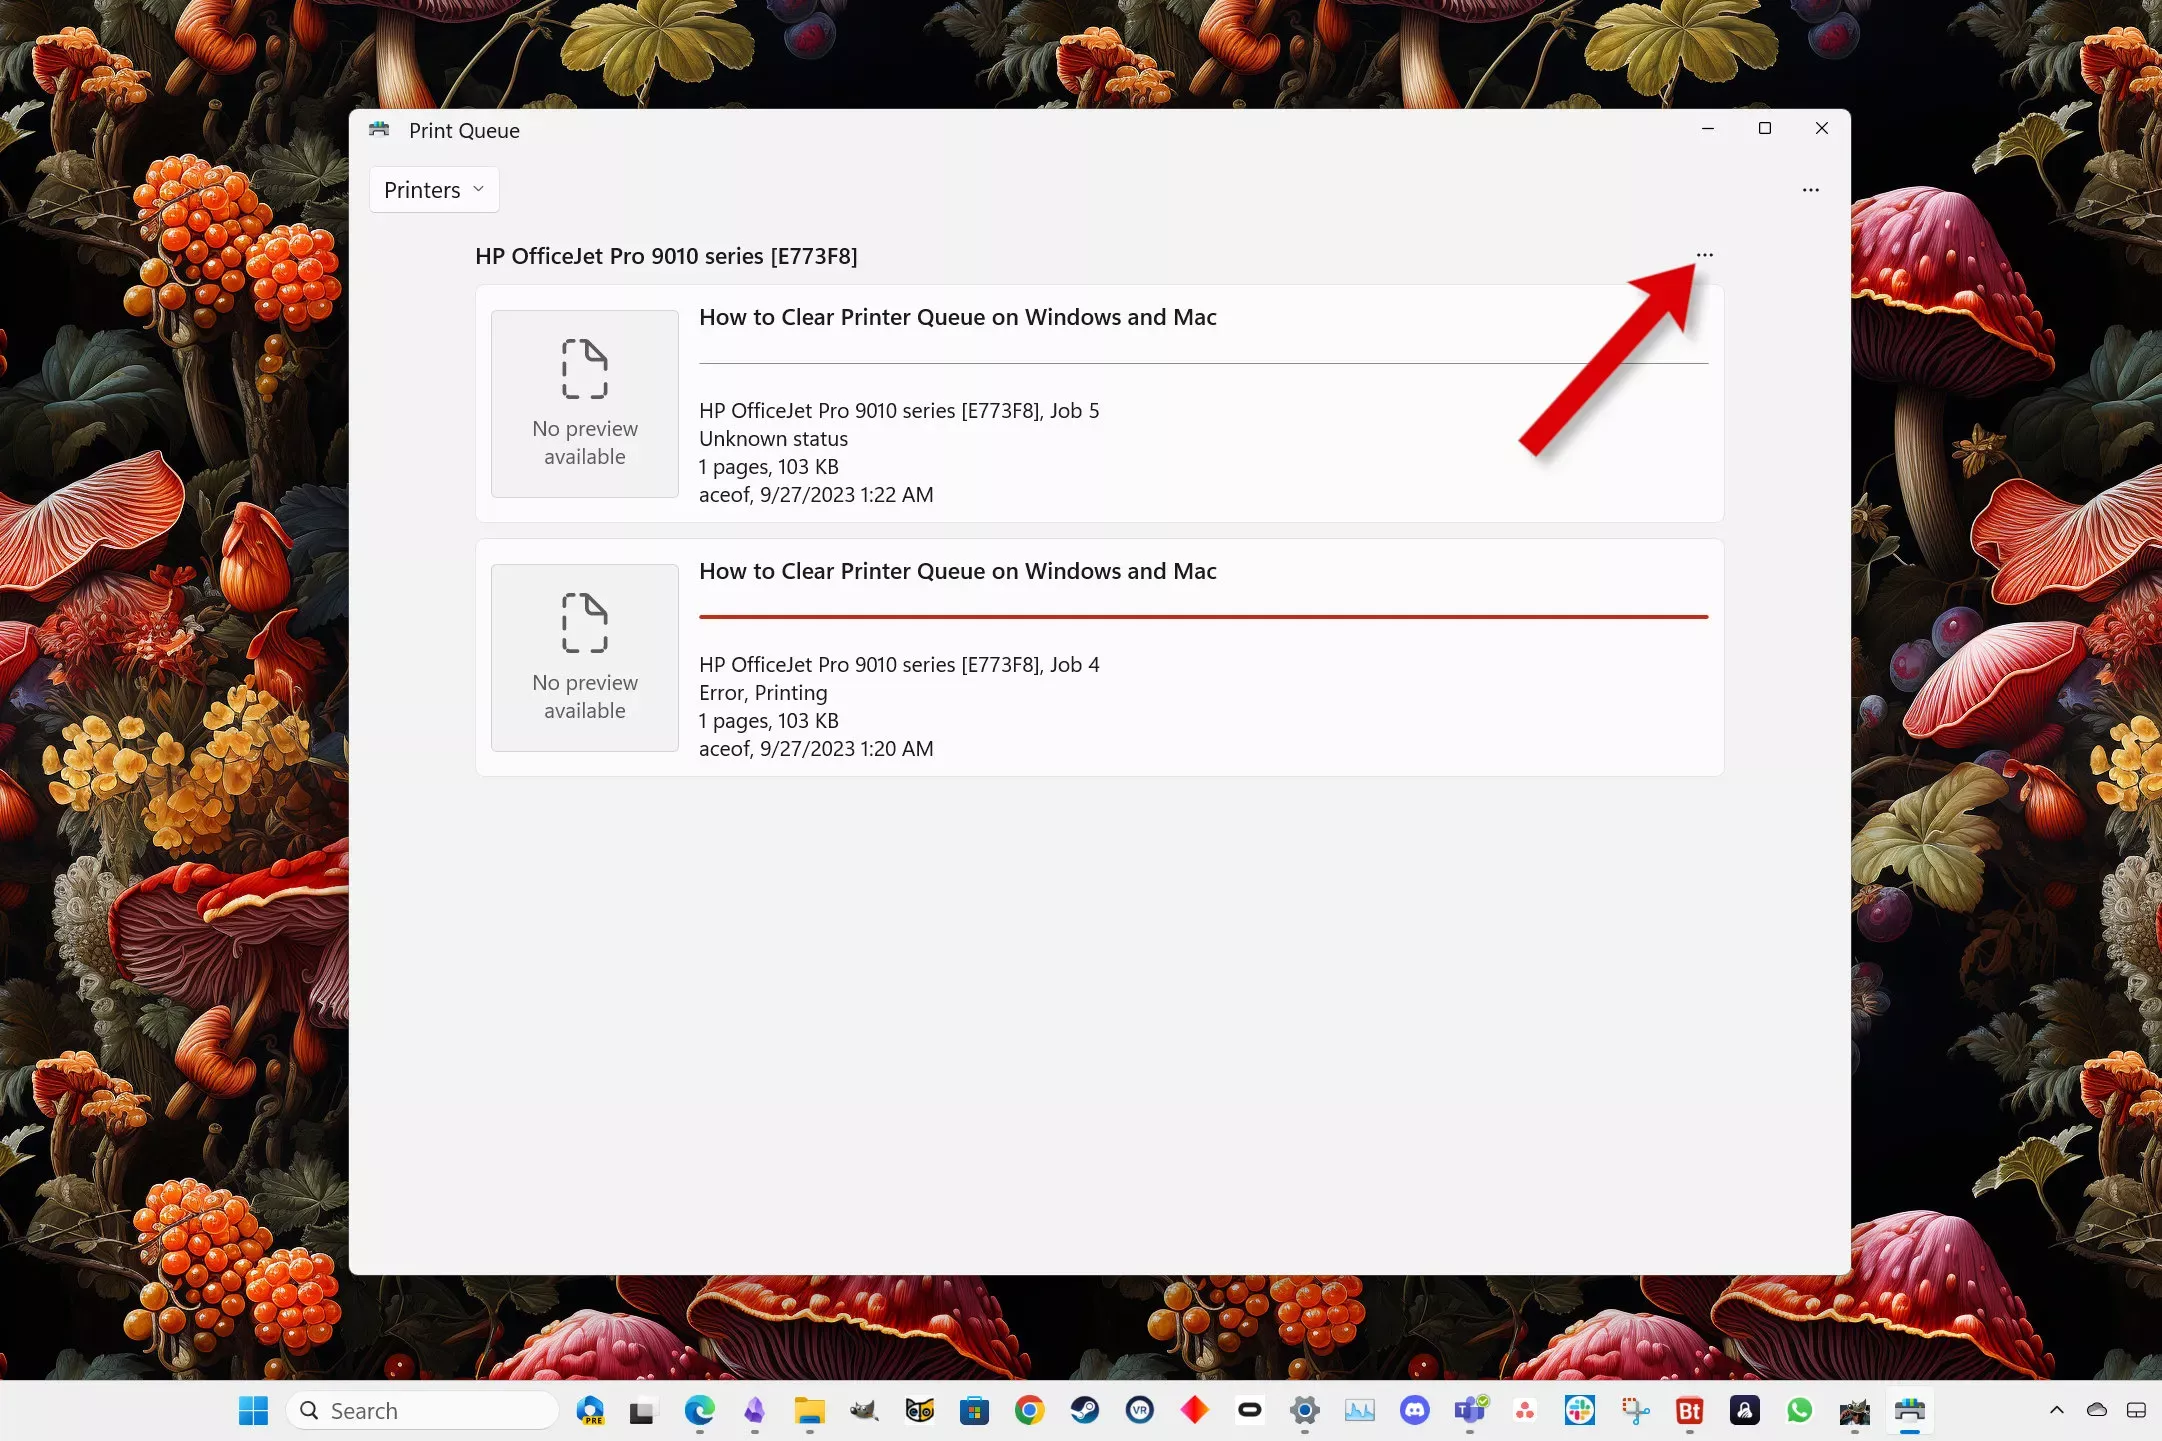This screenshot has width=2162, height=1441.
Task: Open the top-right window more options menu
Action: (1810, 190)
